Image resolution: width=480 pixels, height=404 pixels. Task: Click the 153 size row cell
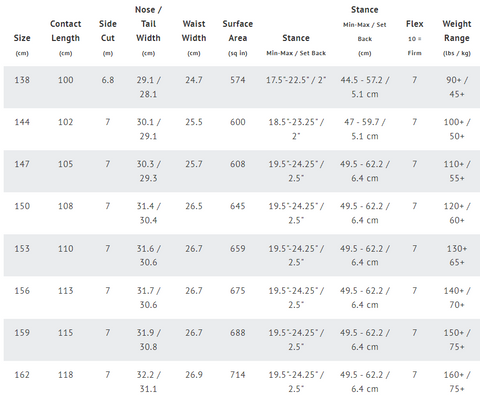tap(22, 249)
